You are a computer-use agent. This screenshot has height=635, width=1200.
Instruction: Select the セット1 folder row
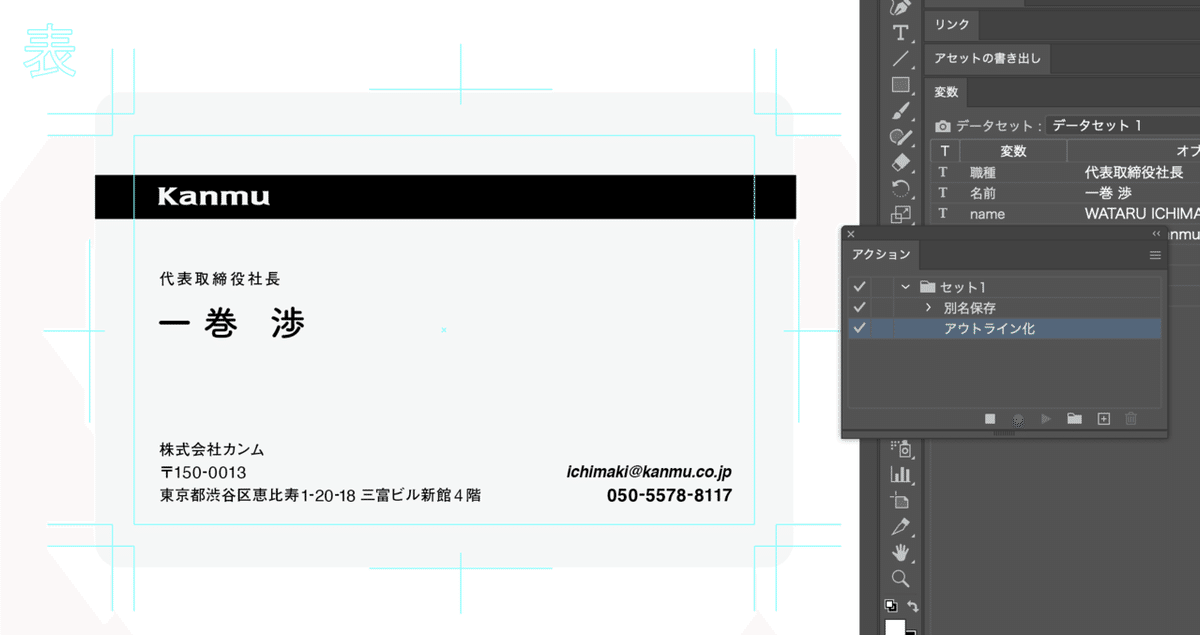[1004, 287]
